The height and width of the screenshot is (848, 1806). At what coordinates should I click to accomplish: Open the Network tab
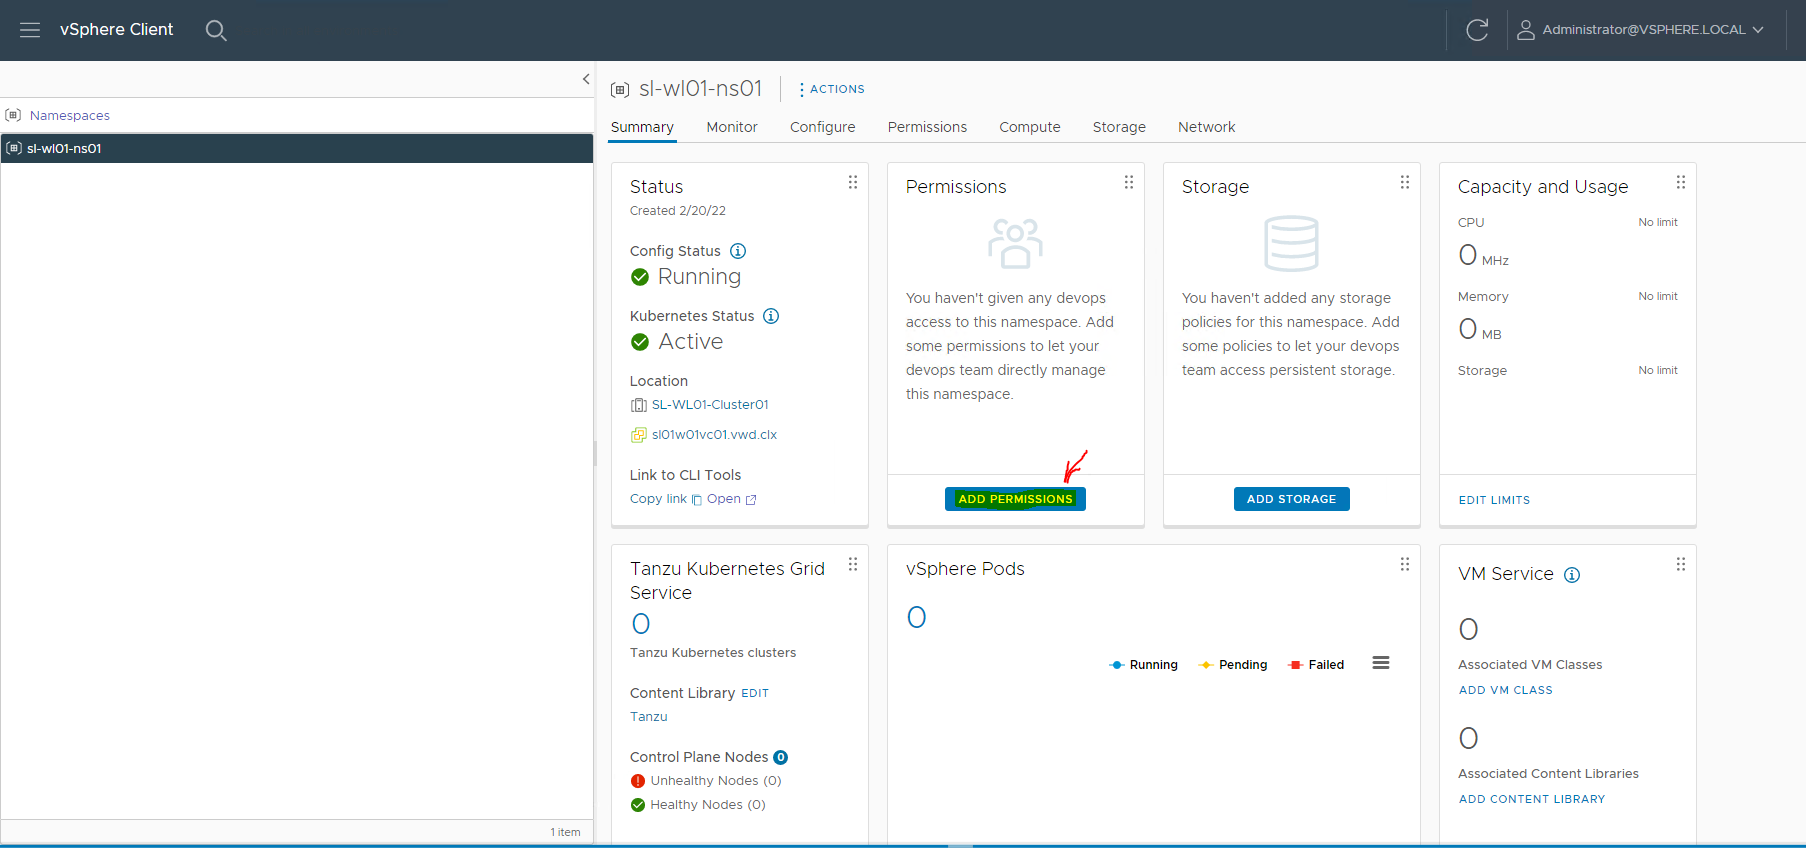(x=1206, y=127)
